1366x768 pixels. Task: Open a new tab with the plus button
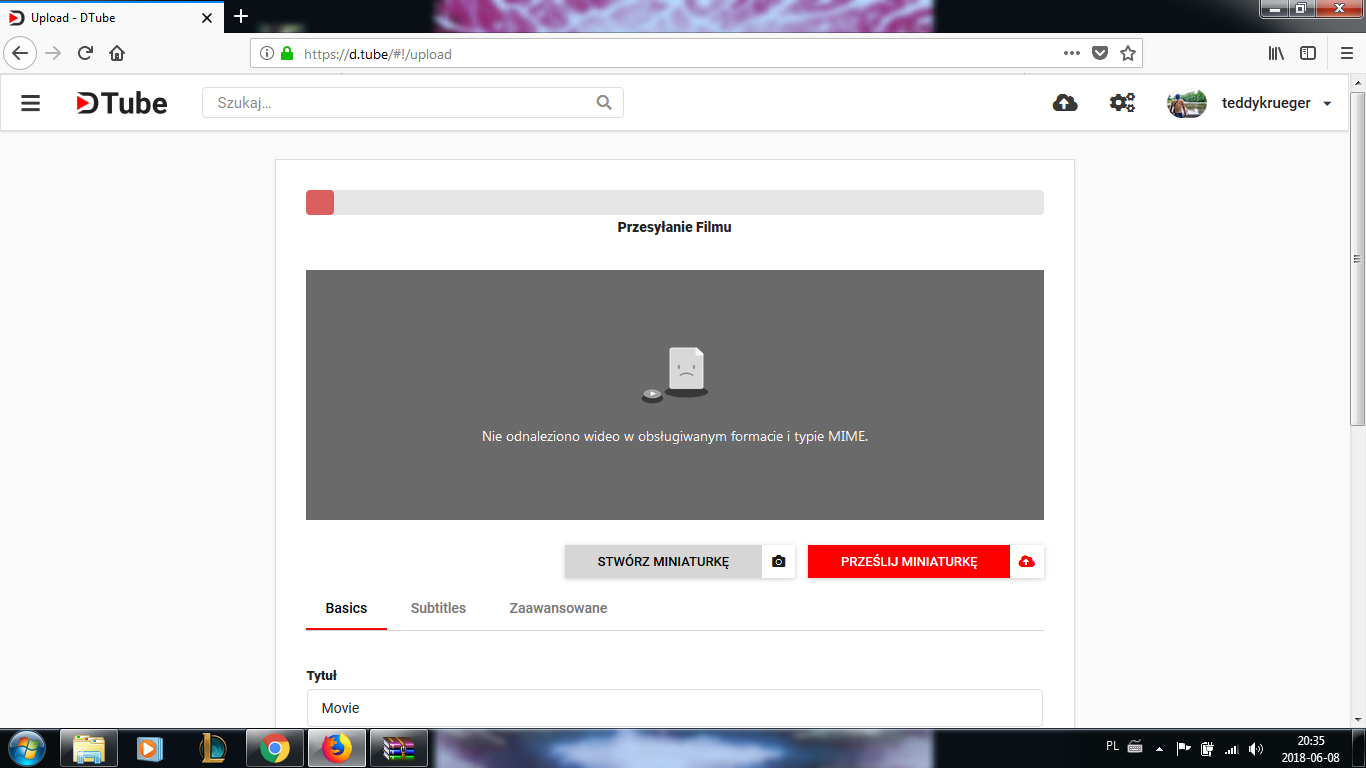[x=241, y=17]
